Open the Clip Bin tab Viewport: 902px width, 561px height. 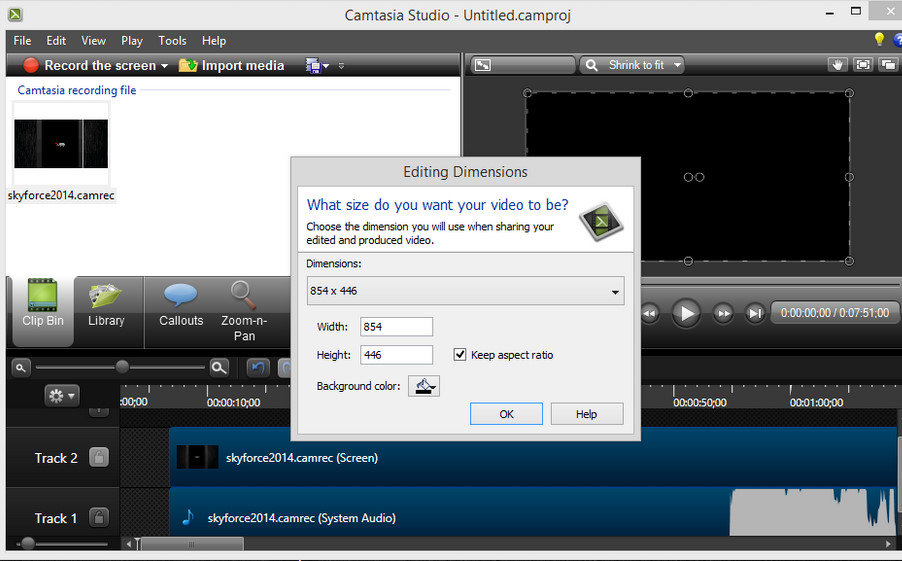[x=43, y=311]
